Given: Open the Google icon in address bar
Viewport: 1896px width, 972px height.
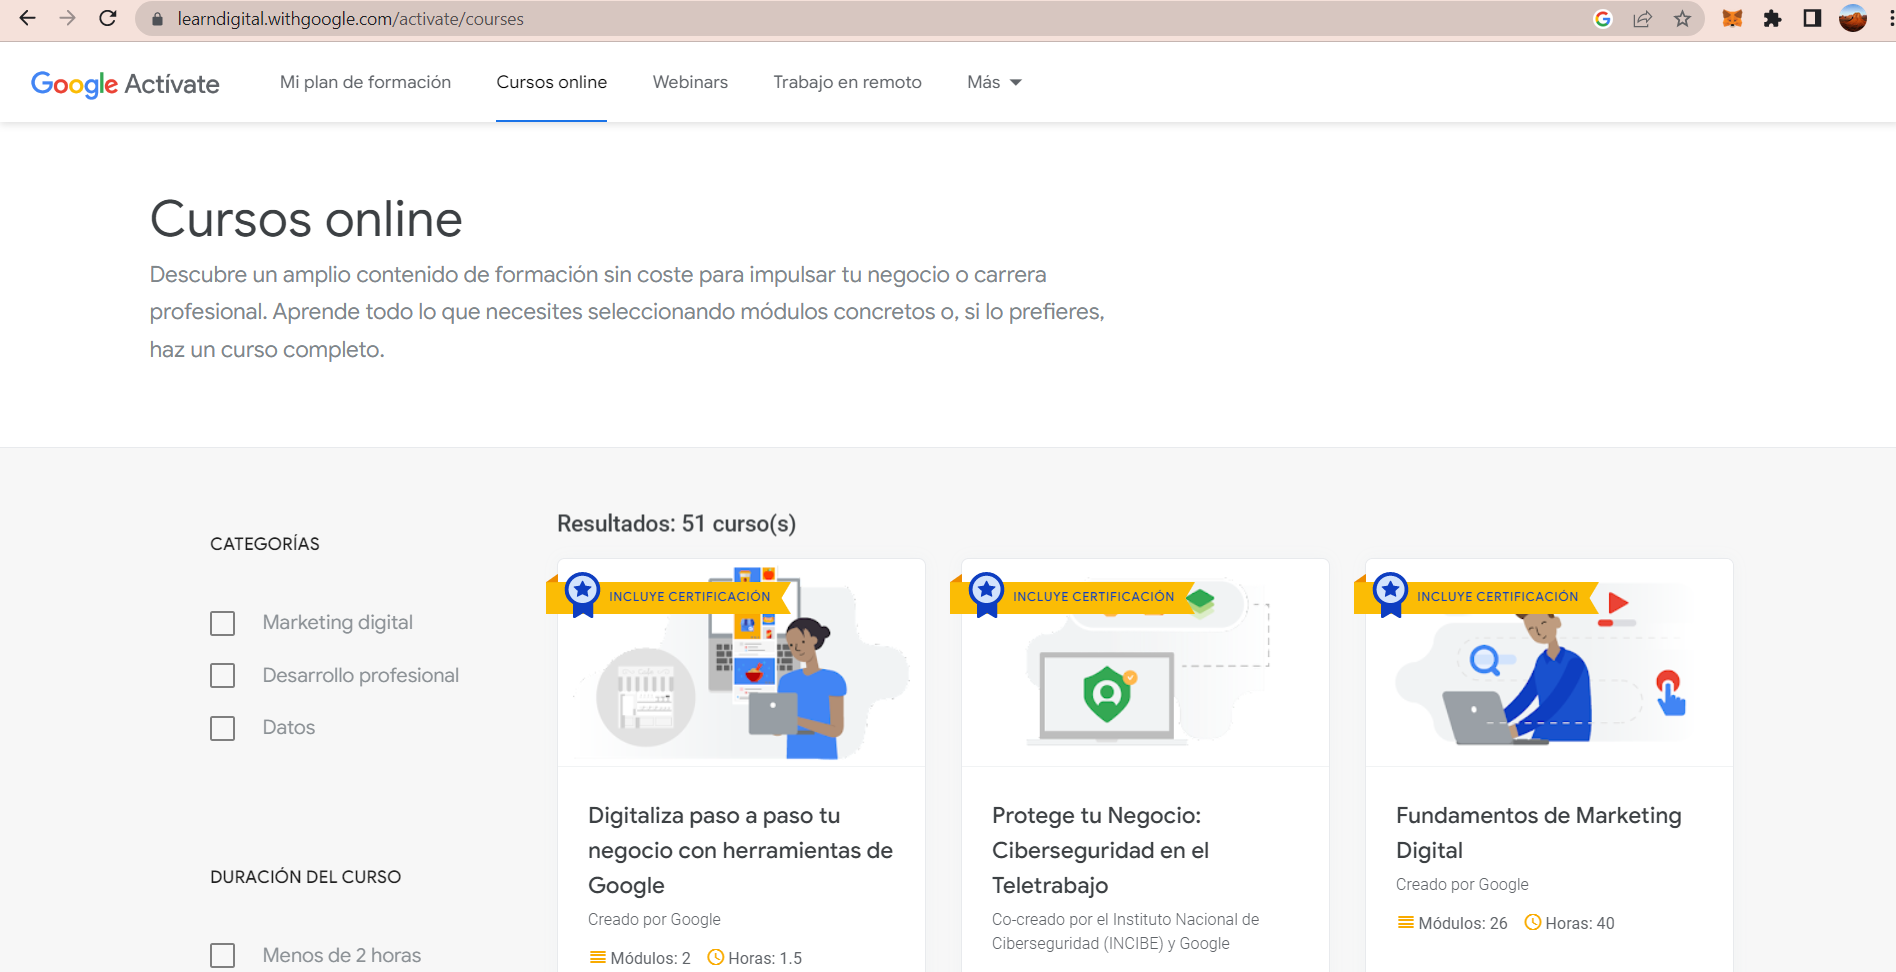Looking at the screenshot, I should pyautogui.click(x=1603, y=19).
